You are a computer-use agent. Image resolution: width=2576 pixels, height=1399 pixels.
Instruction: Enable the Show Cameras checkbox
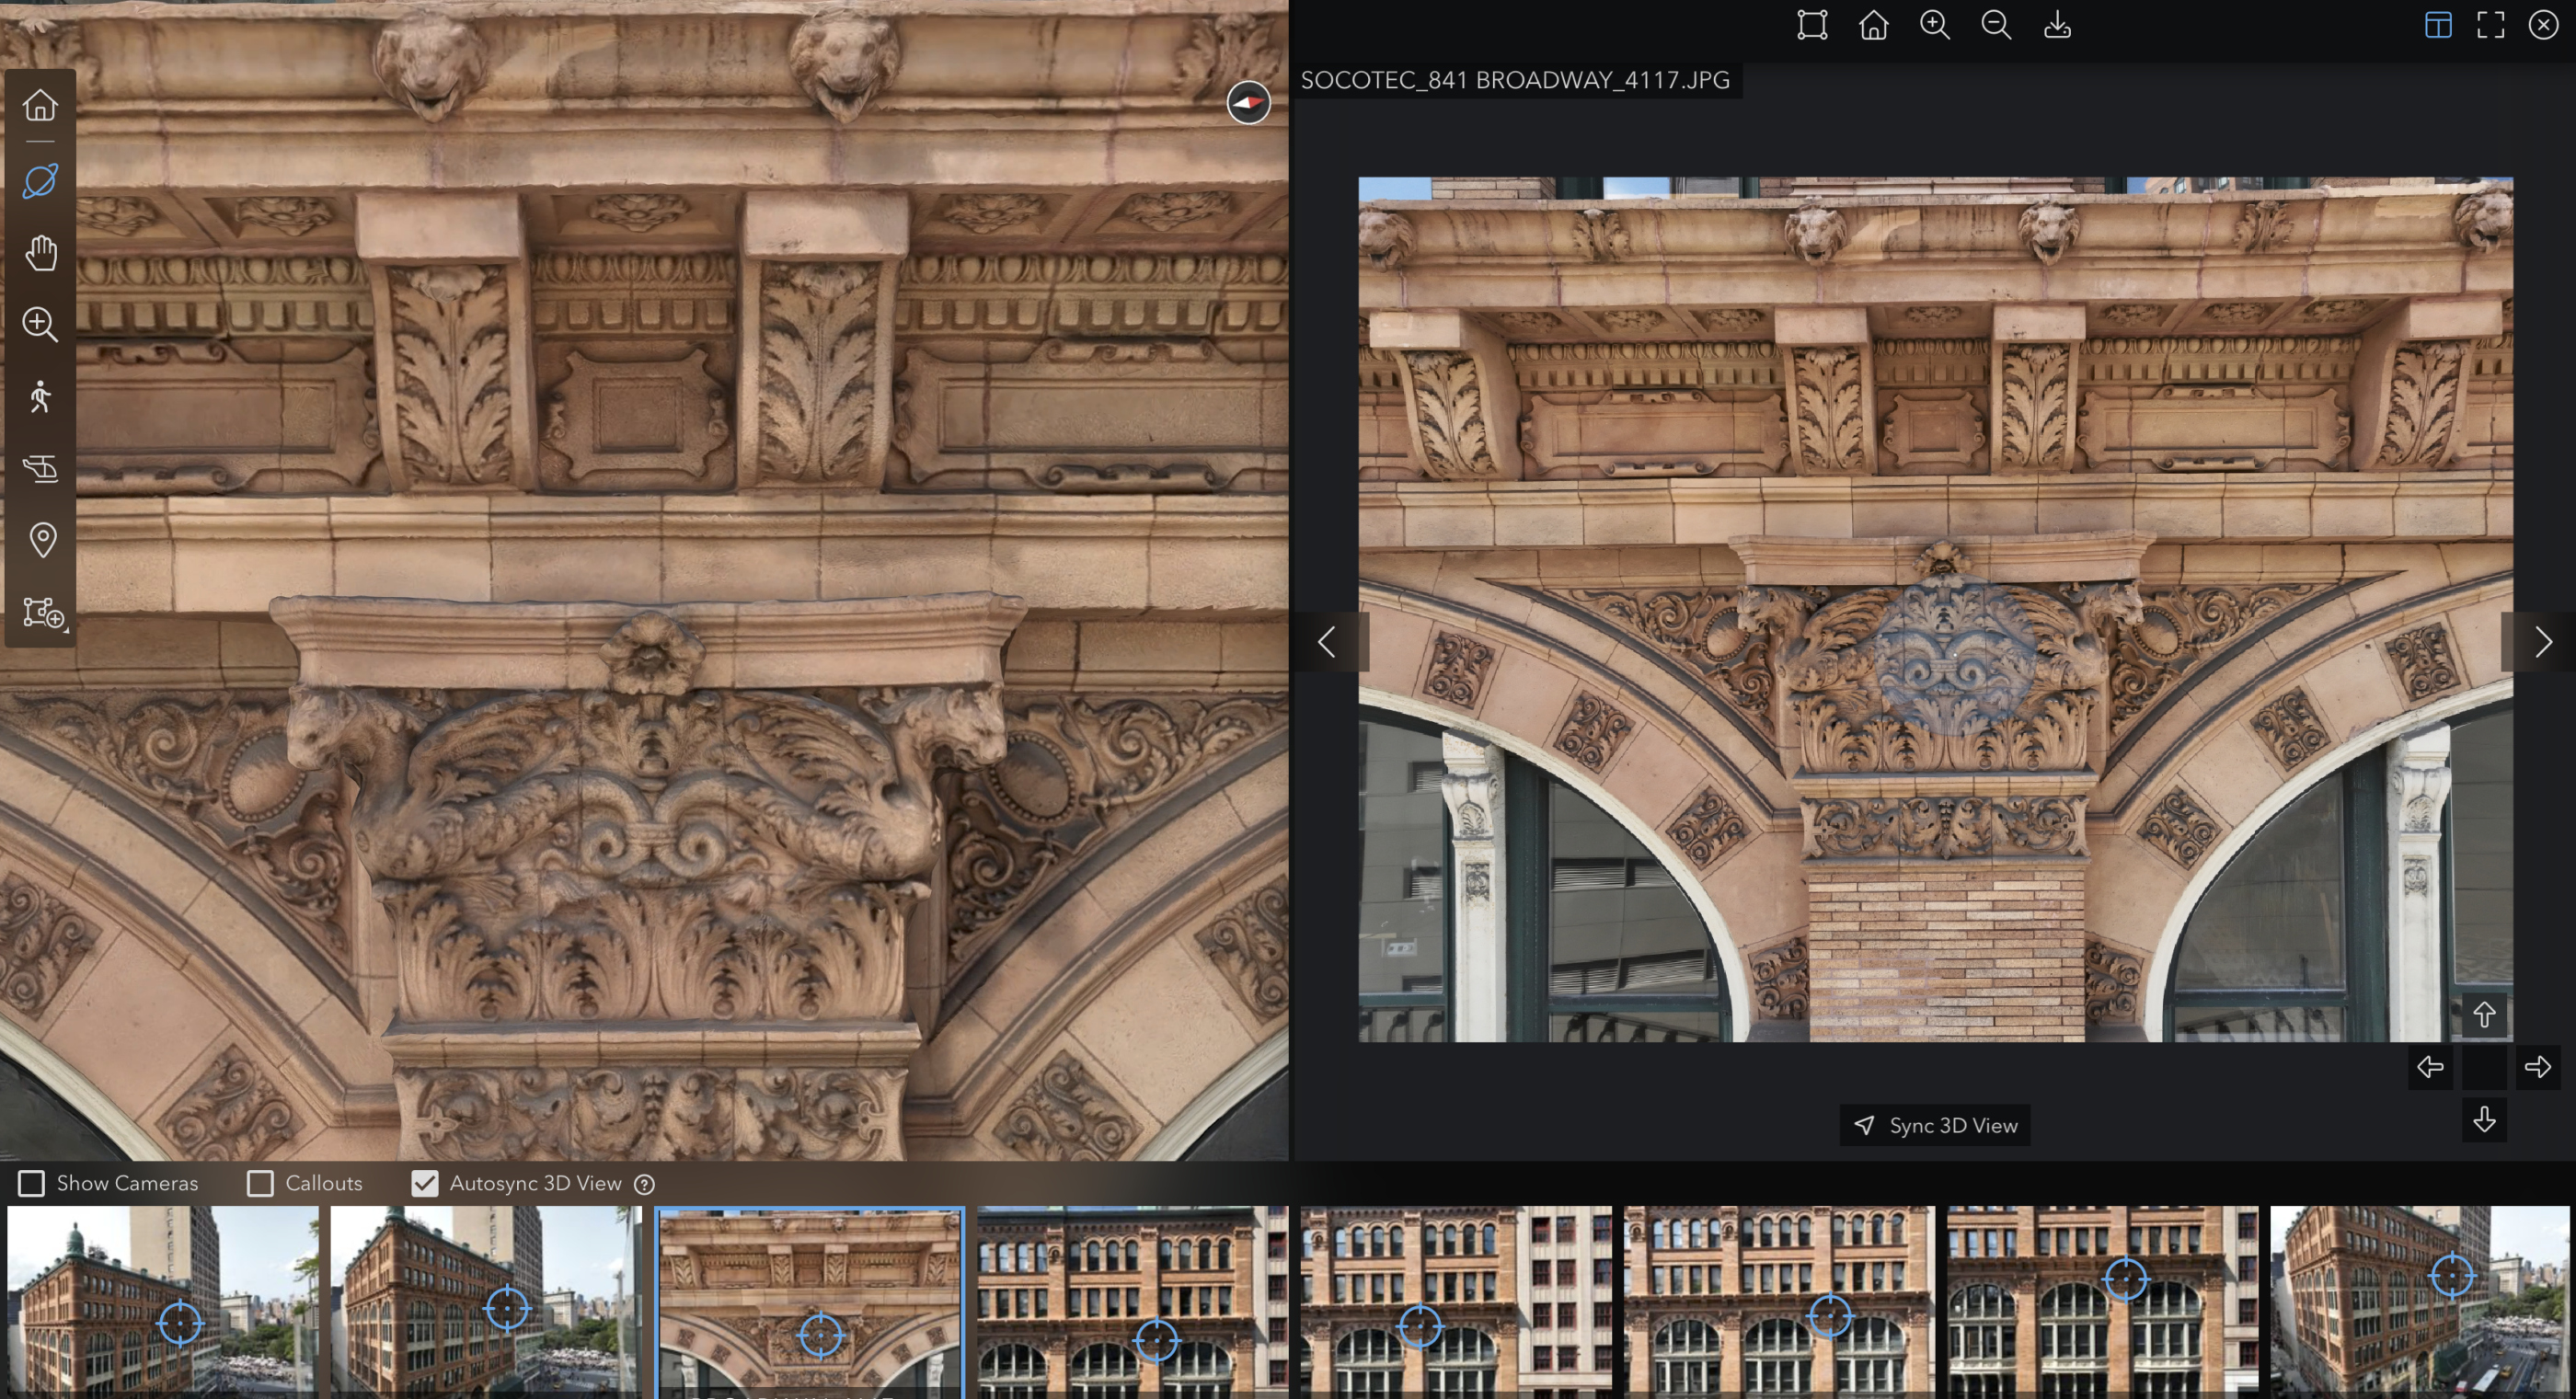click(32, 1183)
